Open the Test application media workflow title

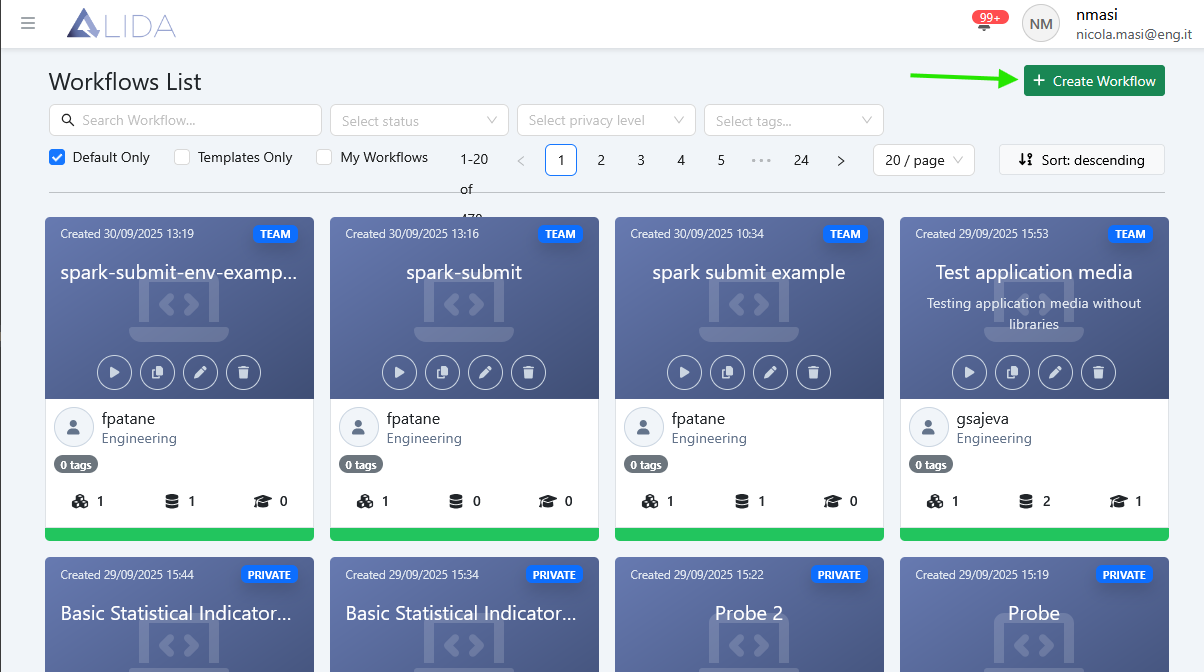pyautogui.click(x=1034, y=272)
